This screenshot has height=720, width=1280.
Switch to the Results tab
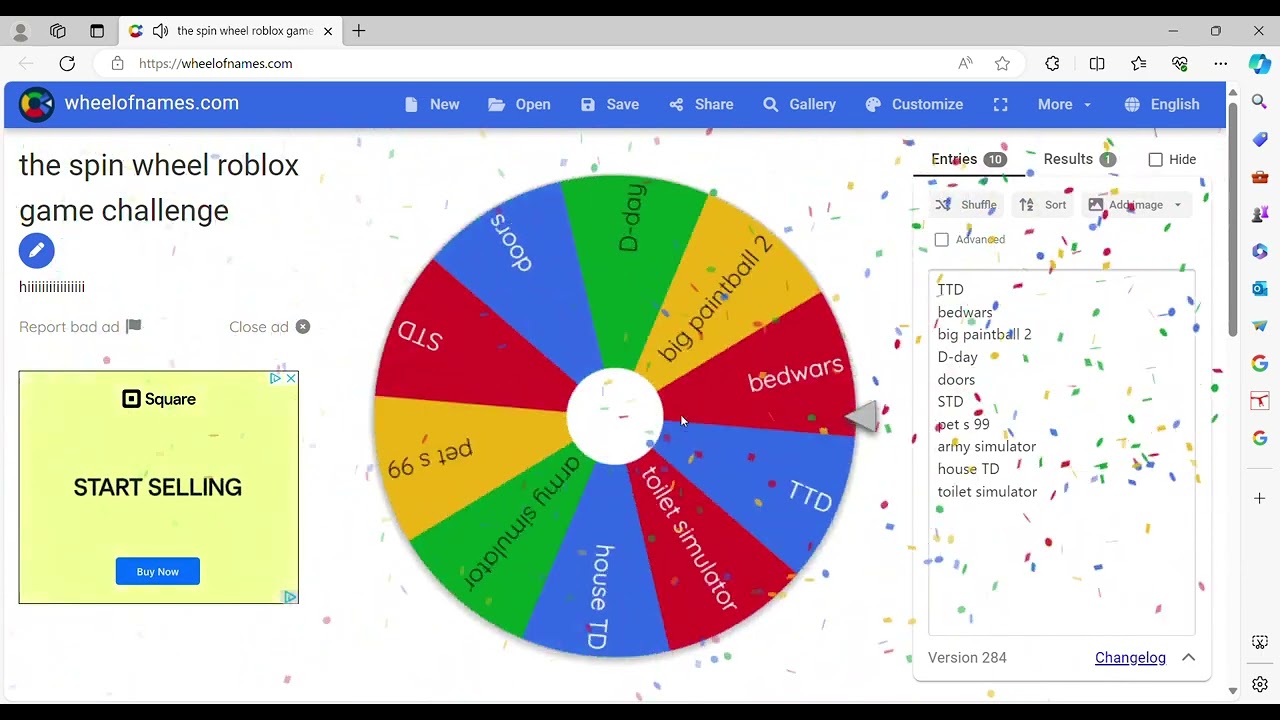tap(1079, 159)
